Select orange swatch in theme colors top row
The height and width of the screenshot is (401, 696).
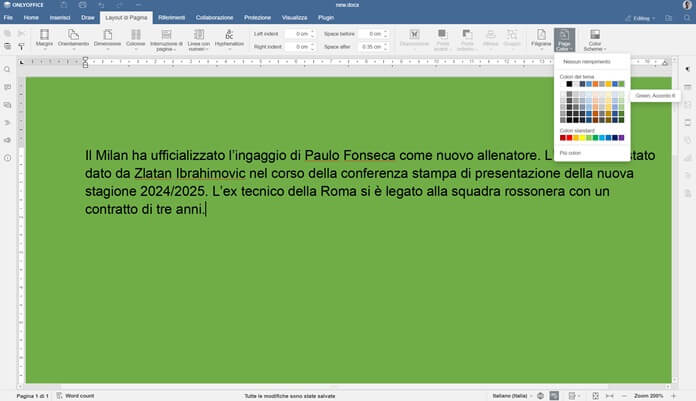click(595, 84)
